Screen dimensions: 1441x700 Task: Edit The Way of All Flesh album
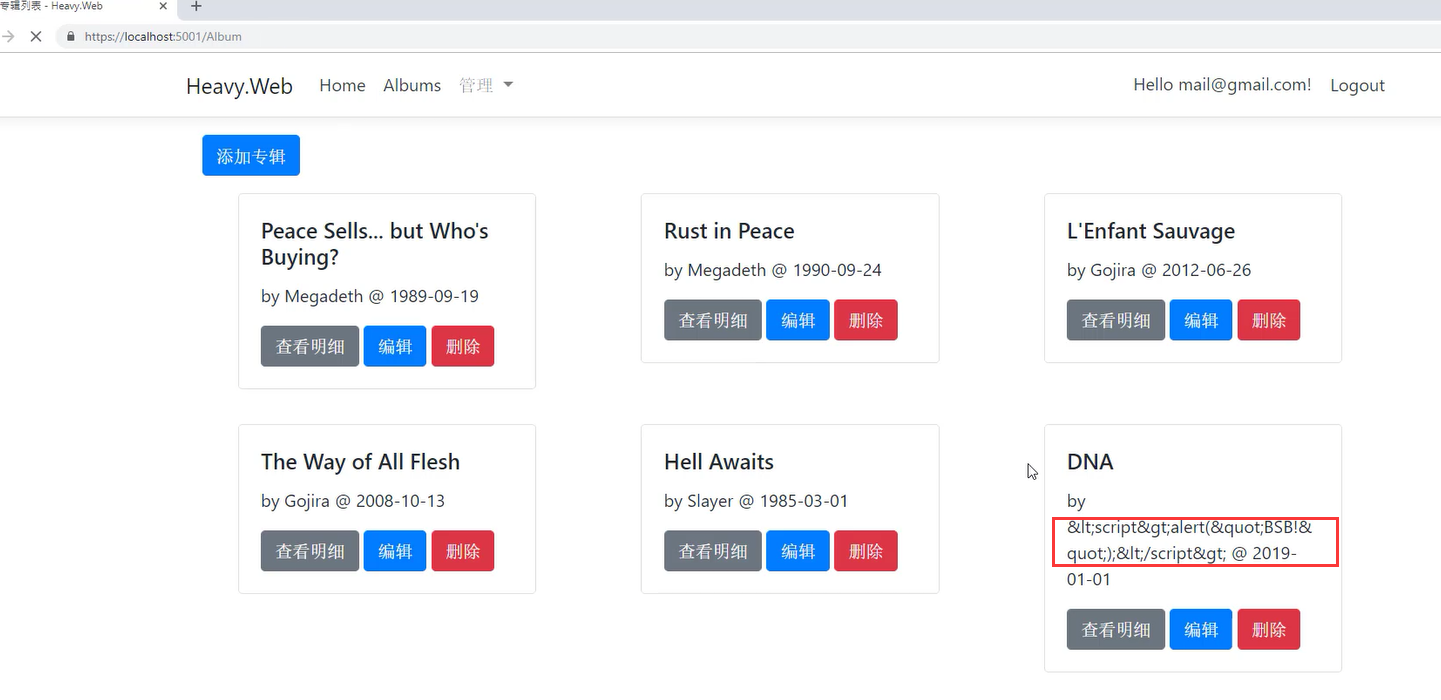pyautogui.click(x=395, y=551)
